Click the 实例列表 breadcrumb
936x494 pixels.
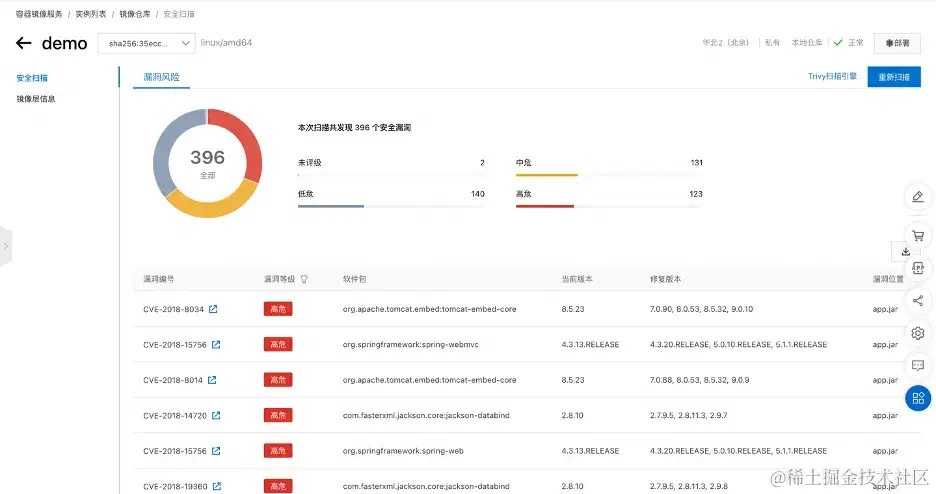pyautogui.click(x=91, y=14)
